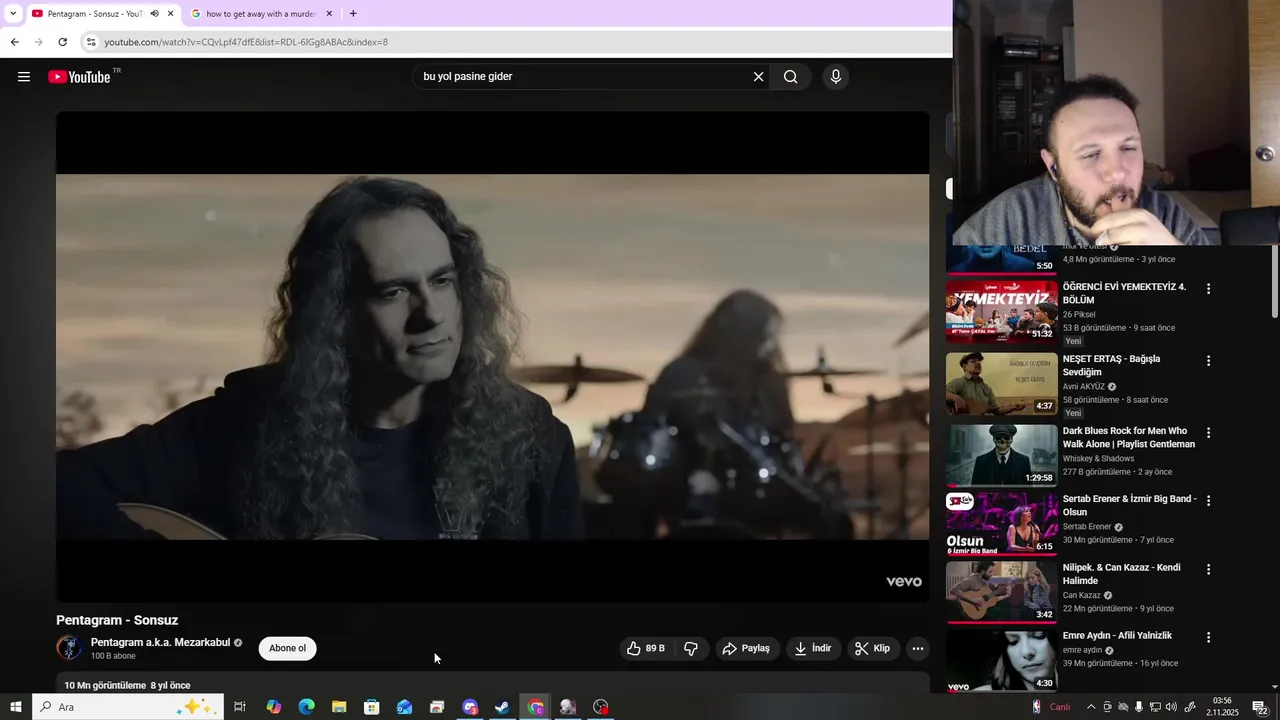Open Avni AKYÜZ channel link

pyautogui.click(x=1084, y=387)
